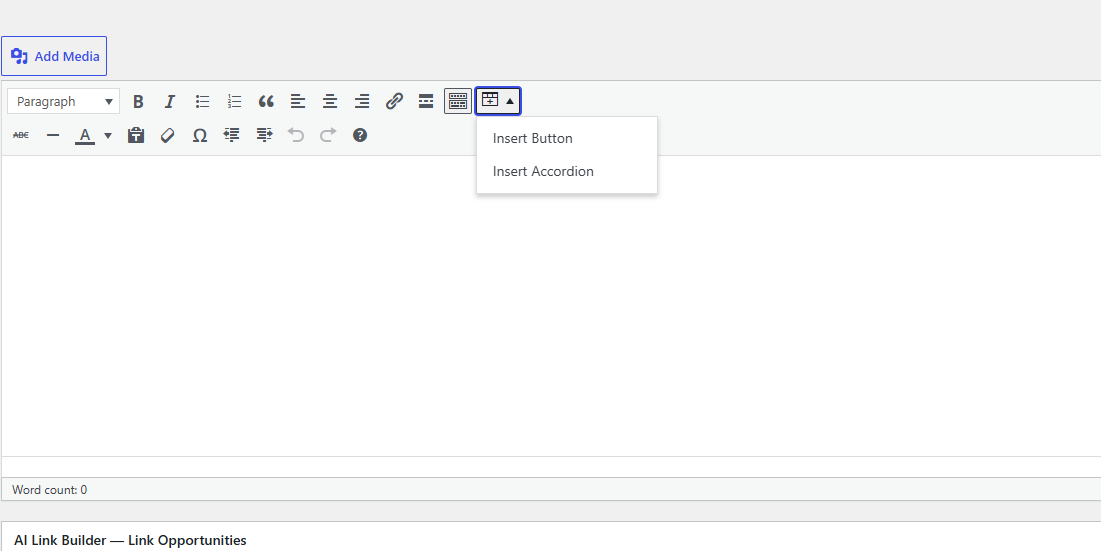Toggle bold formatting
This screenshot has width=1101, height=551.
point(138,101)
